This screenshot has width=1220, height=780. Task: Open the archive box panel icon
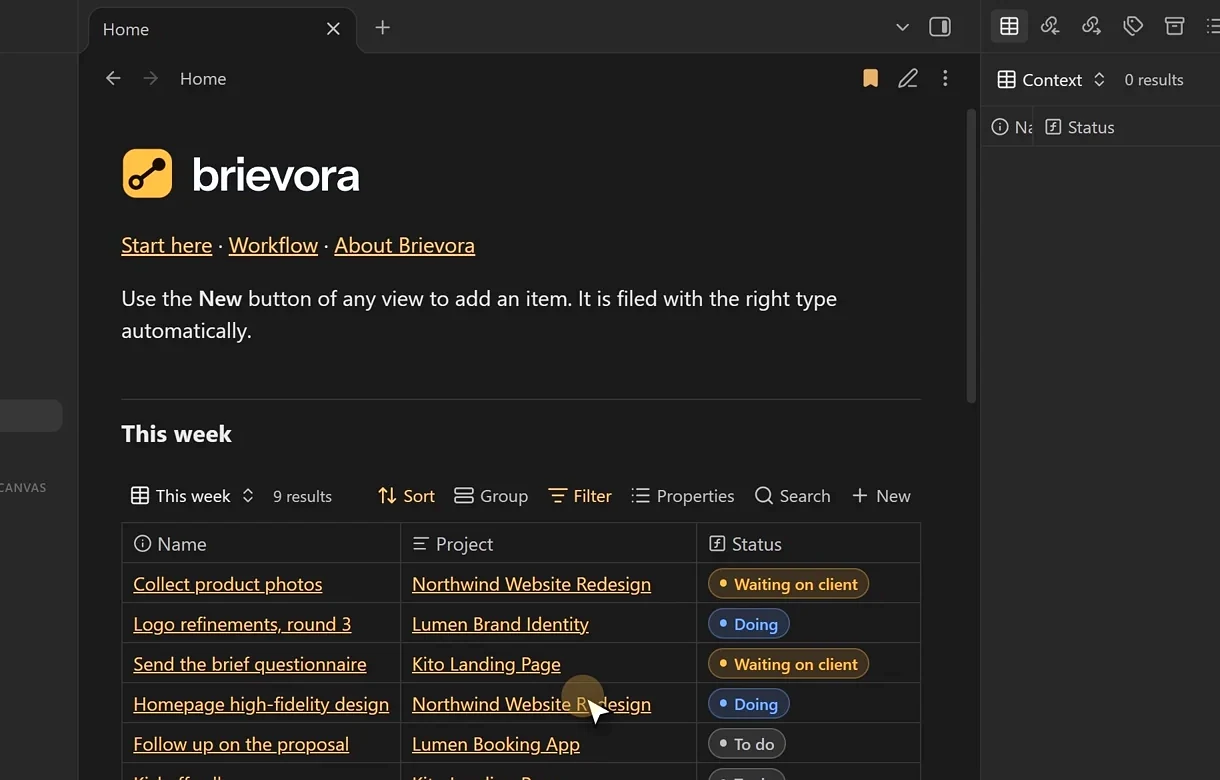click(1174, 27)
